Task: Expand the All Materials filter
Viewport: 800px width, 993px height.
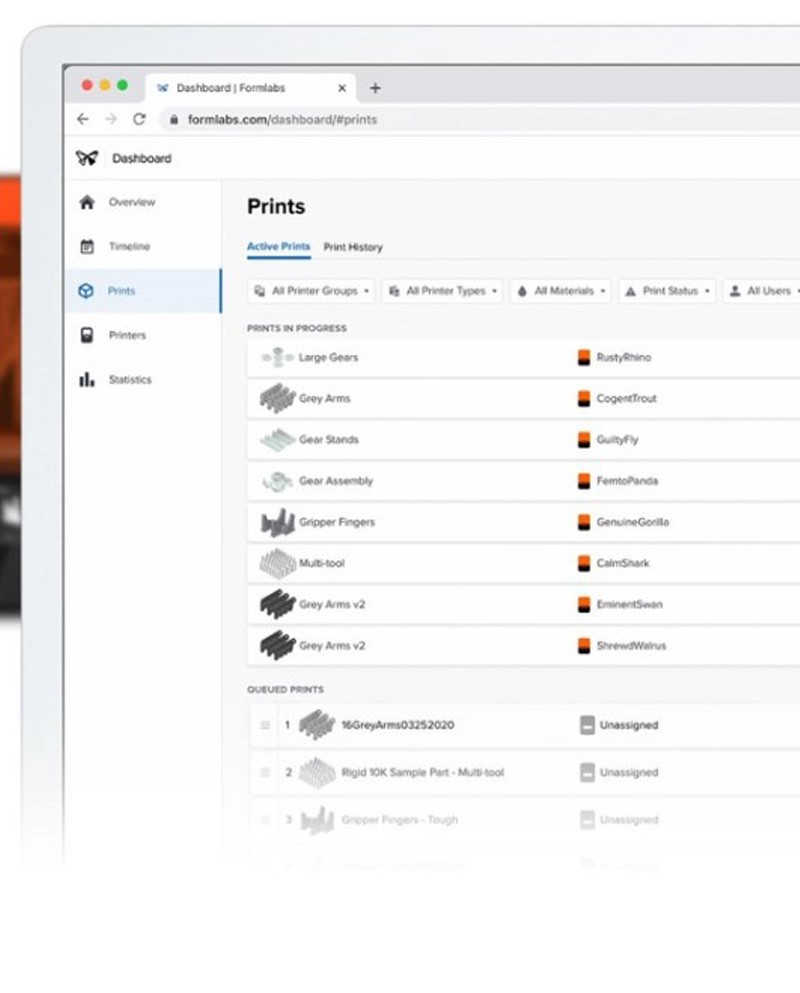Action: (561, 291)
